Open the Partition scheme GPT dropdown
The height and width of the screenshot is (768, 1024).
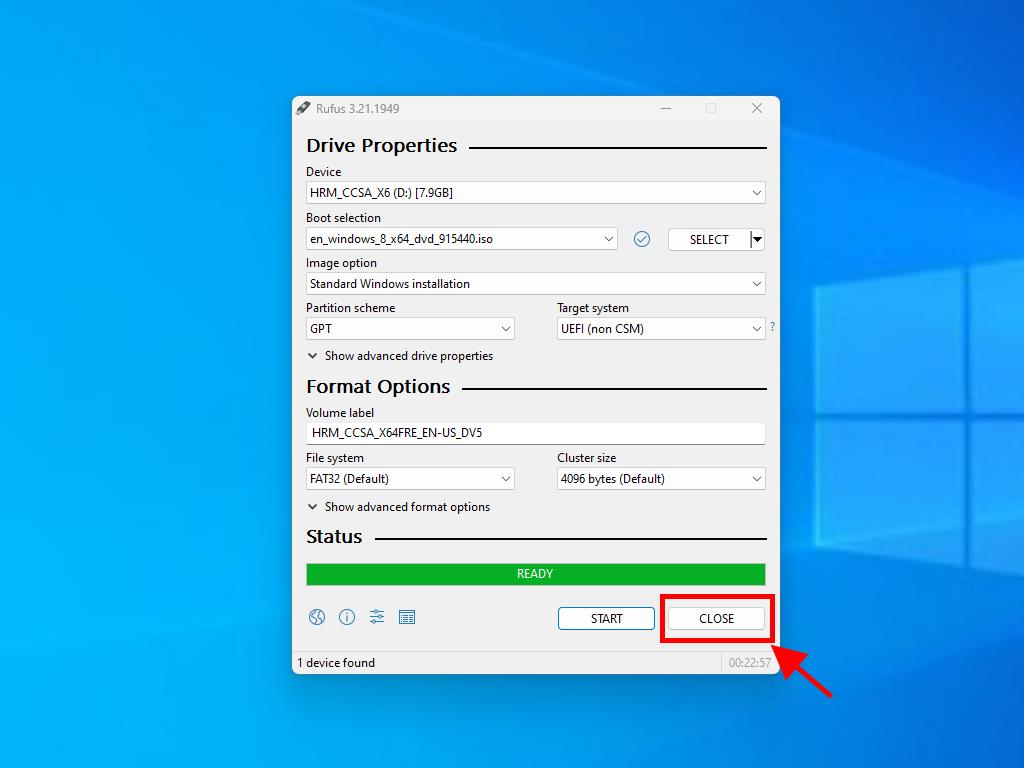(410, 329)
